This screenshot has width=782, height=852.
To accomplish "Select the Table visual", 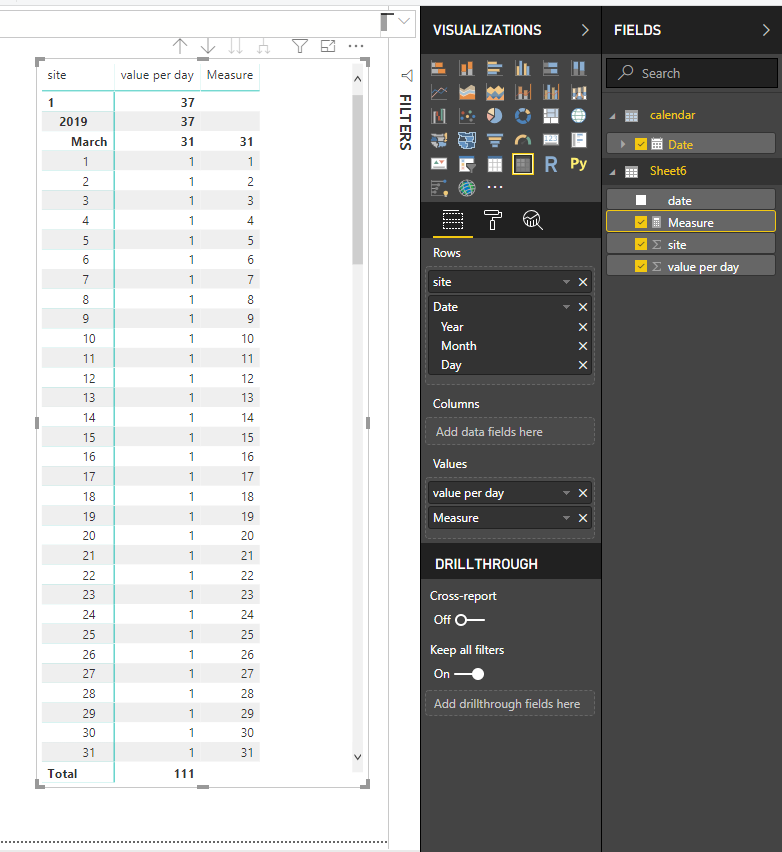I will (495, 164).
